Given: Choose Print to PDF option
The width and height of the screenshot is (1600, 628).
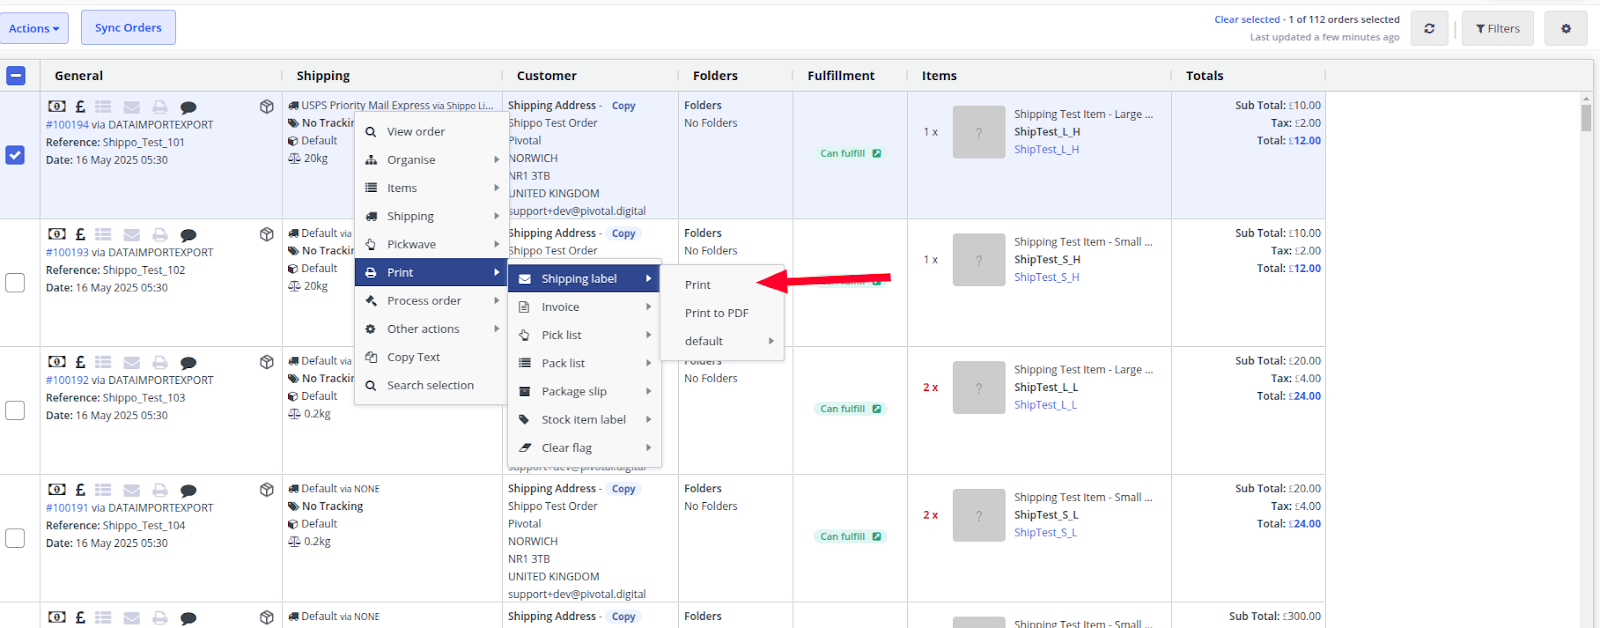Looking at the screenshot, I should (722, 313).
